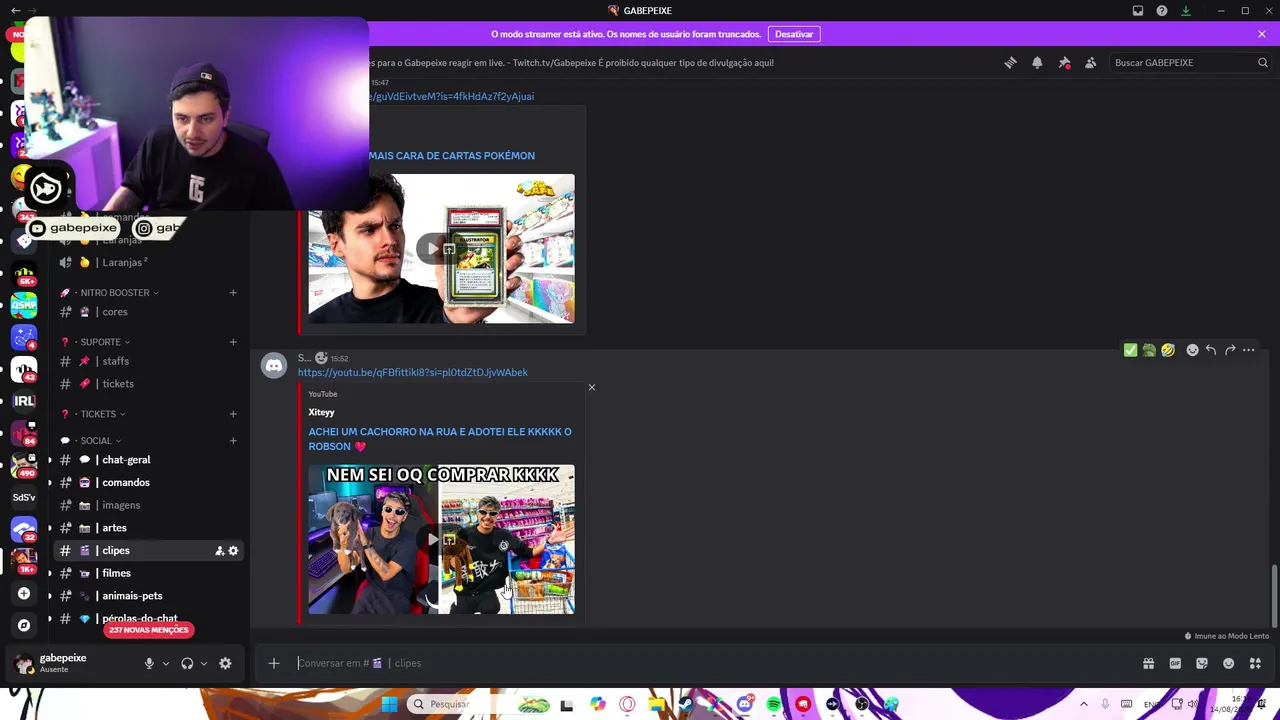Open user settings gear
The width and height of the screenshot is (1280, 720).
pos(225,663)
